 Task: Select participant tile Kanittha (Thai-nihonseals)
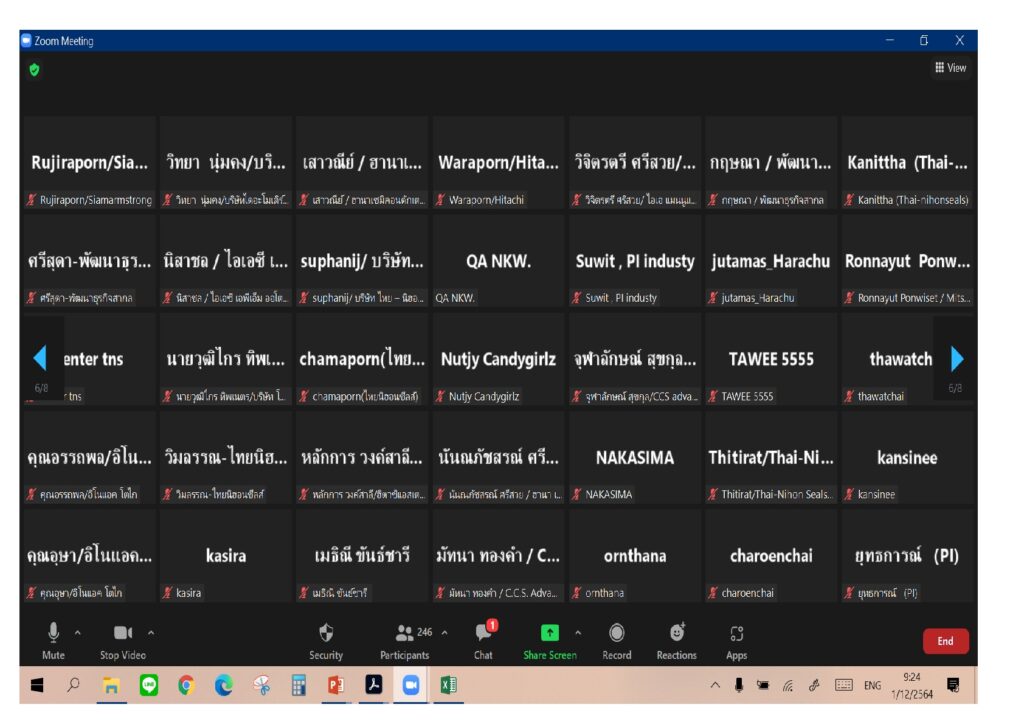click(907, 163)
